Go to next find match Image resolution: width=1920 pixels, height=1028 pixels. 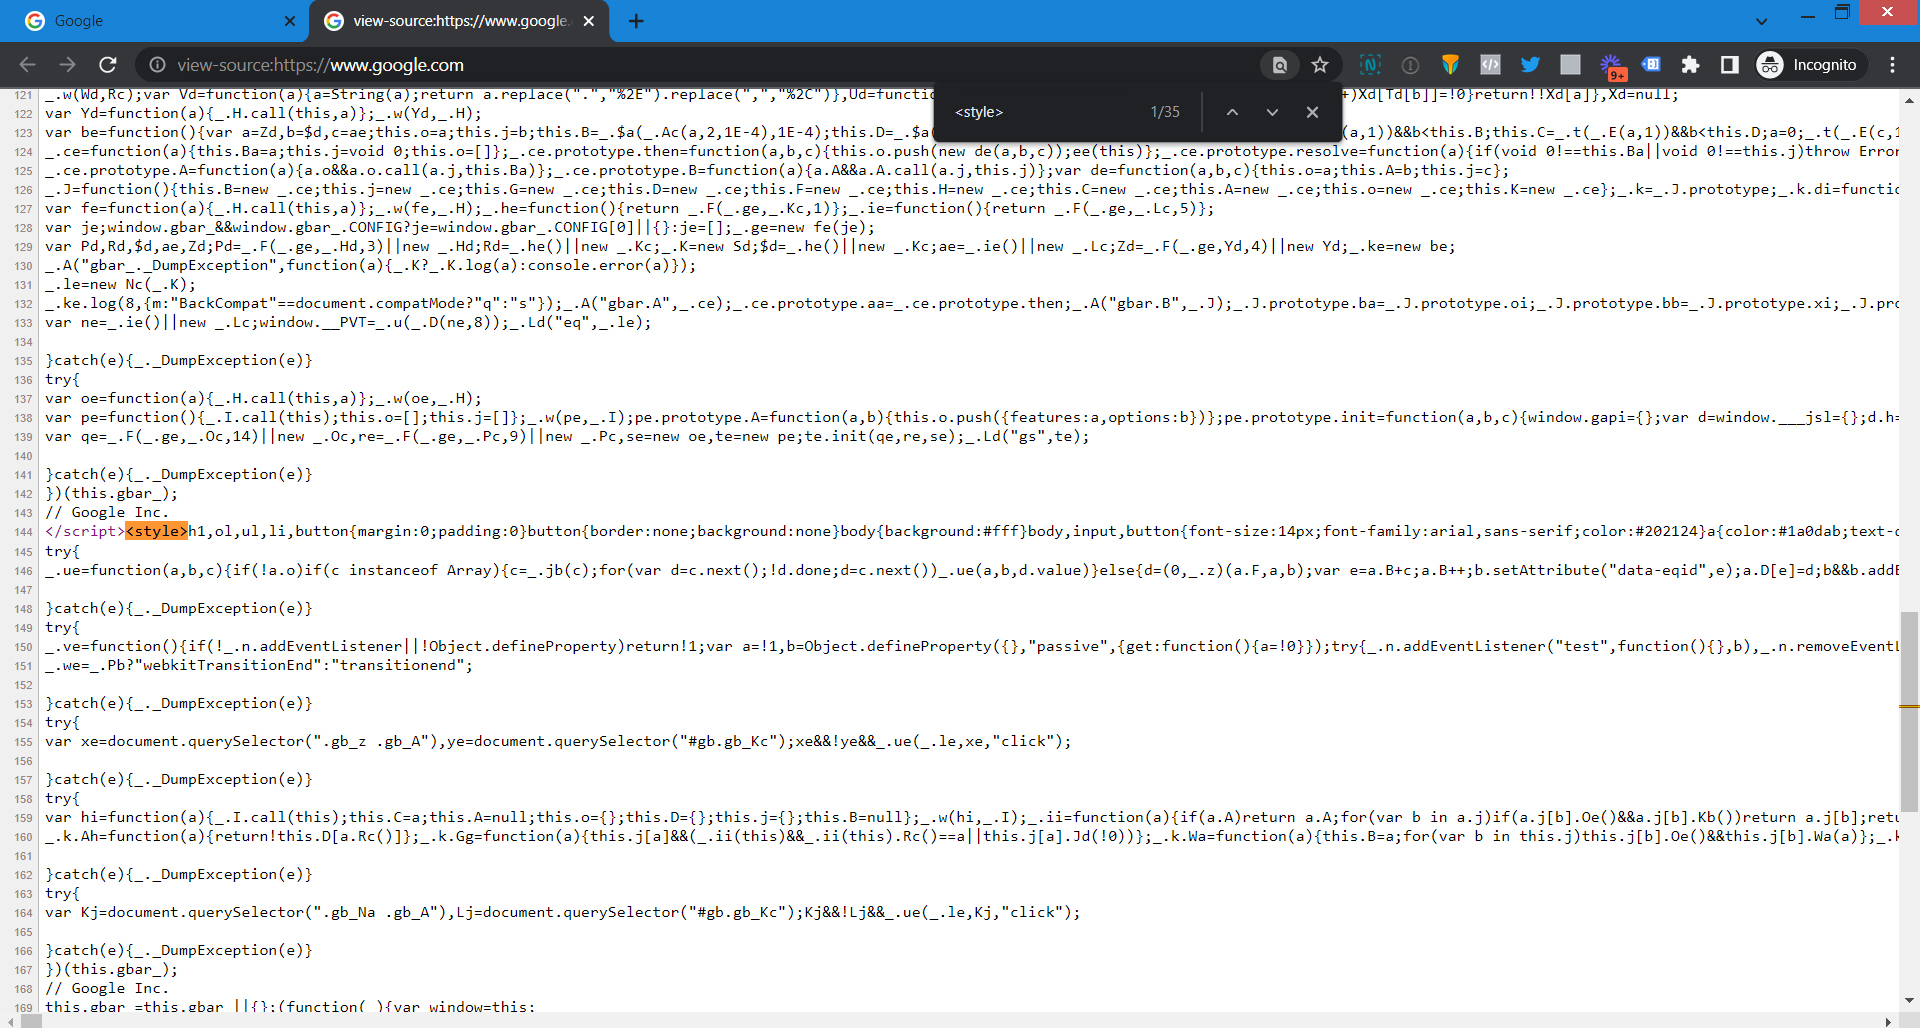click(1272, 112)
